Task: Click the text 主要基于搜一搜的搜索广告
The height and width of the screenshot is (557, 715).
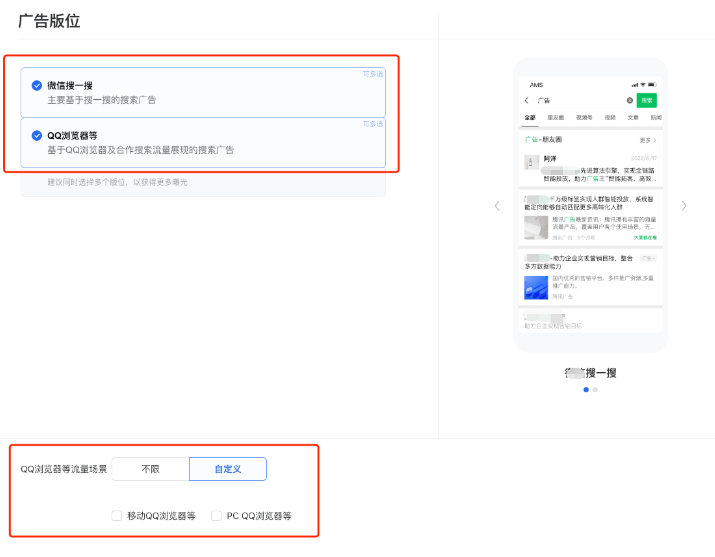Action: pyautogui.click(x=102, y=100)
